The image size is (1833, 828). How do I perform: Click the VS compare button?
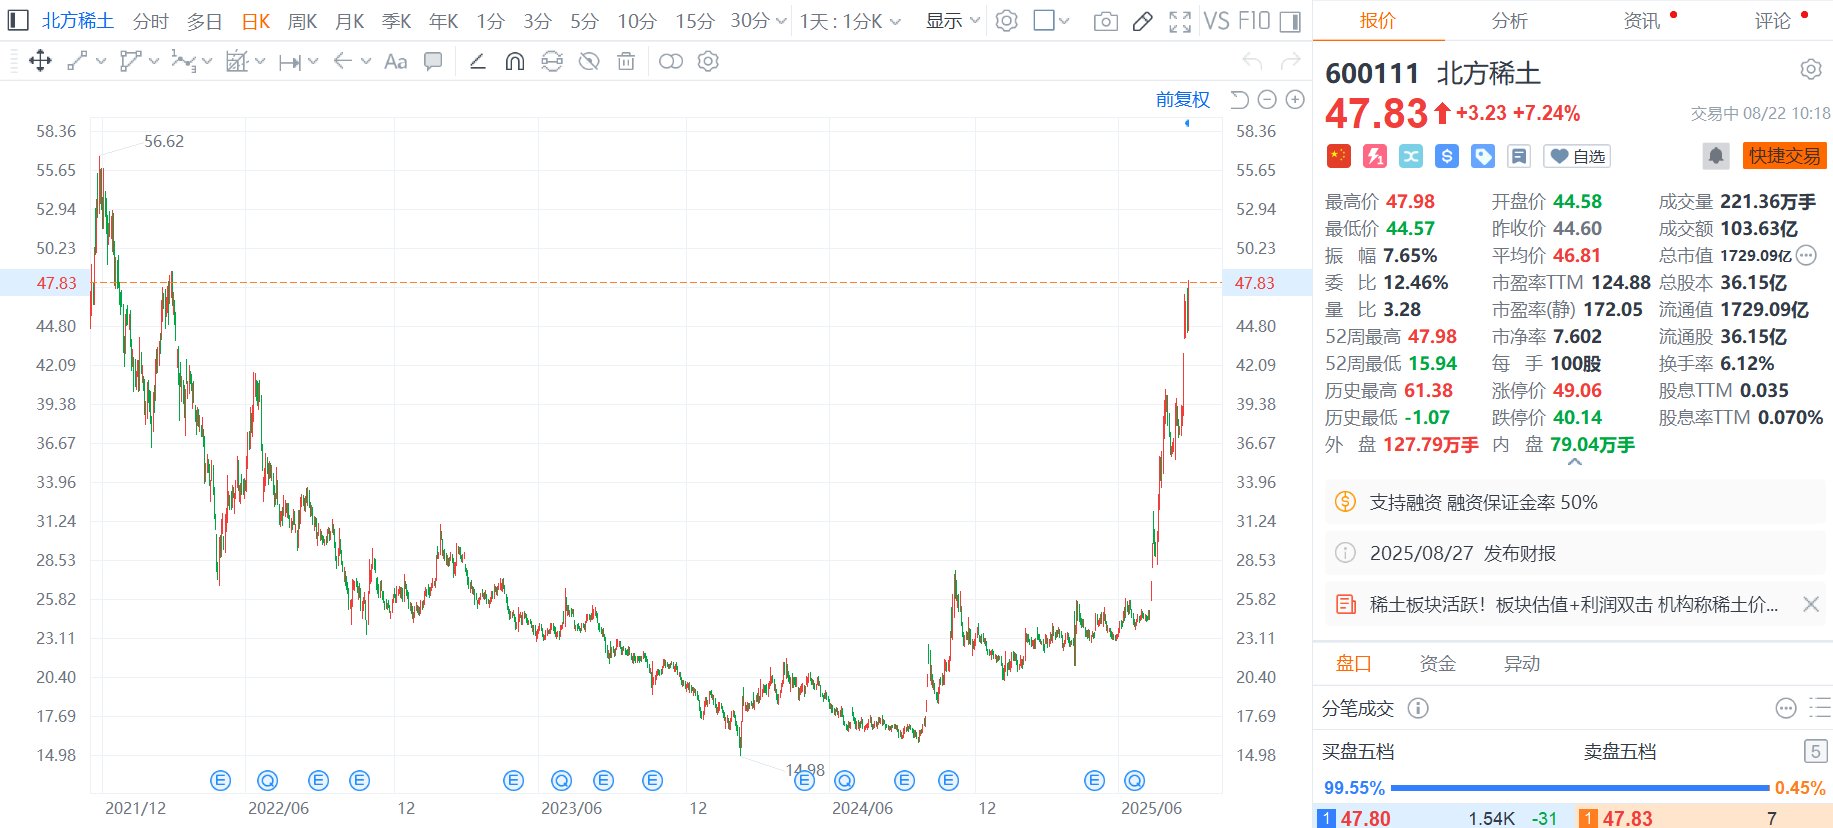(x=1216, y=21)
